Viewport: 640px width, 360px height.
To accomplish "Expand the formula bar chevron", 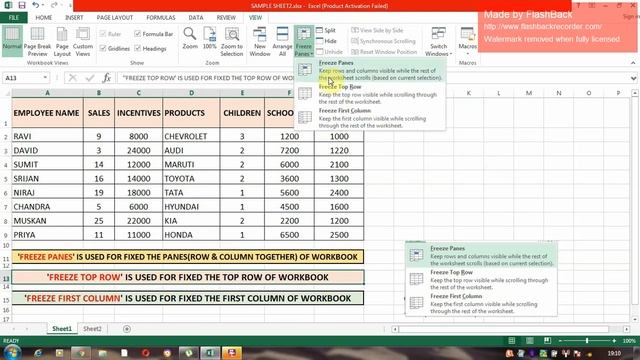I will (633, 78).
